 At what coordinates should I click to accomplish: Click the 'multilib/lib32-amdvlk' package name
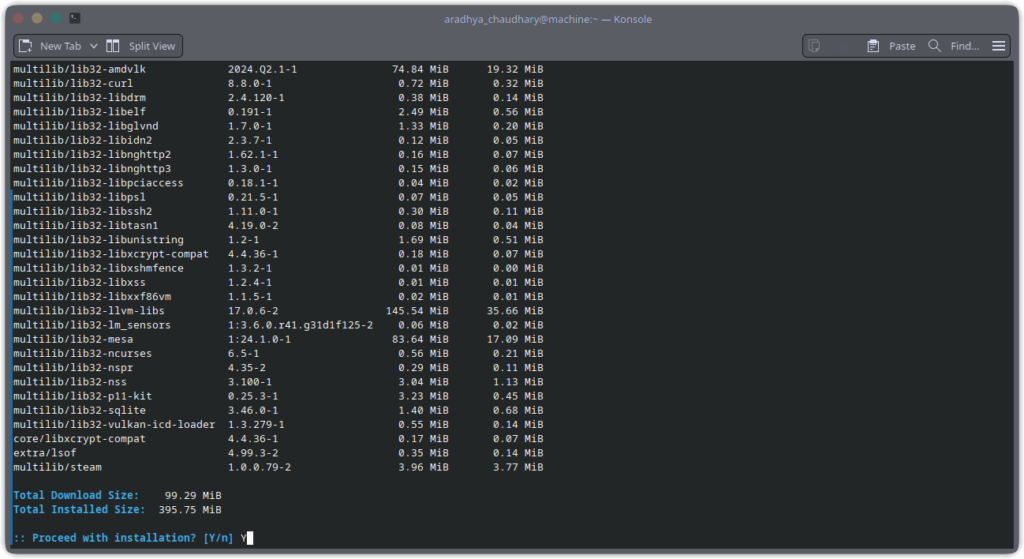click(x=79, y=69)
